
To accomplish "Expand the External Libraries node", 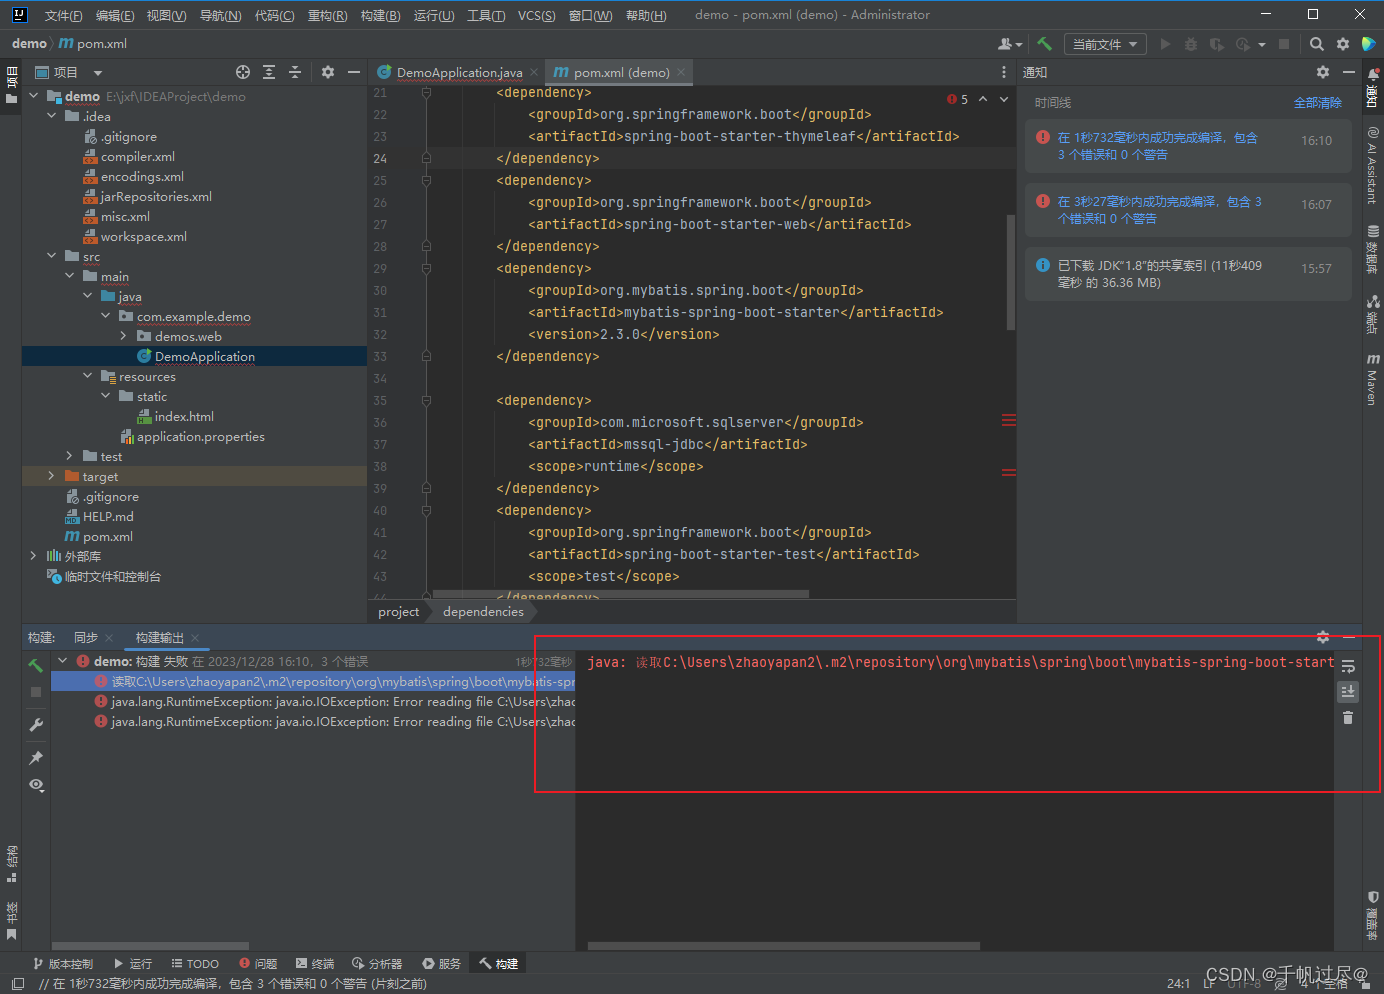I will pos(34,556).
